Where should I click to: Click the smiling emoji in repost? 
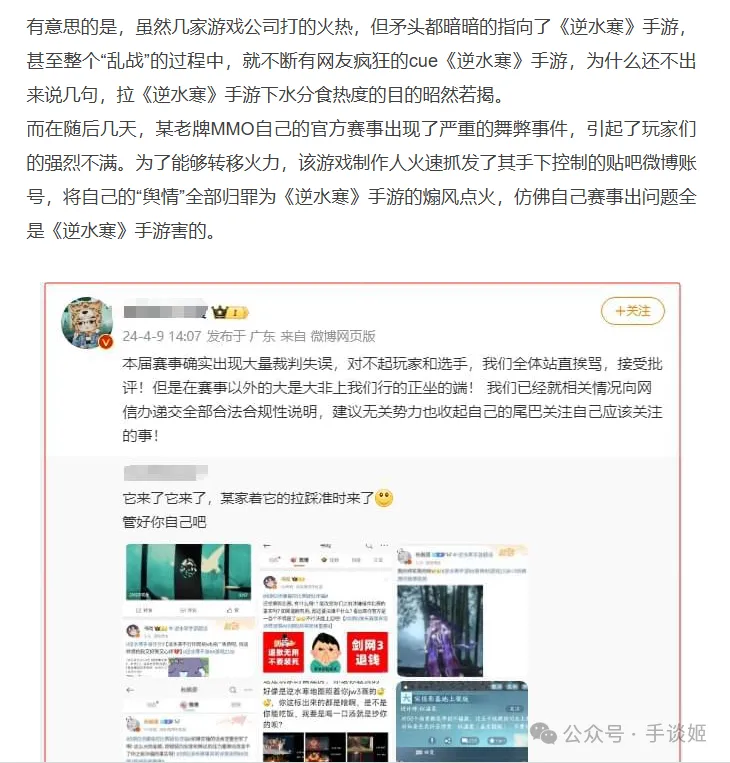point(384,498)
